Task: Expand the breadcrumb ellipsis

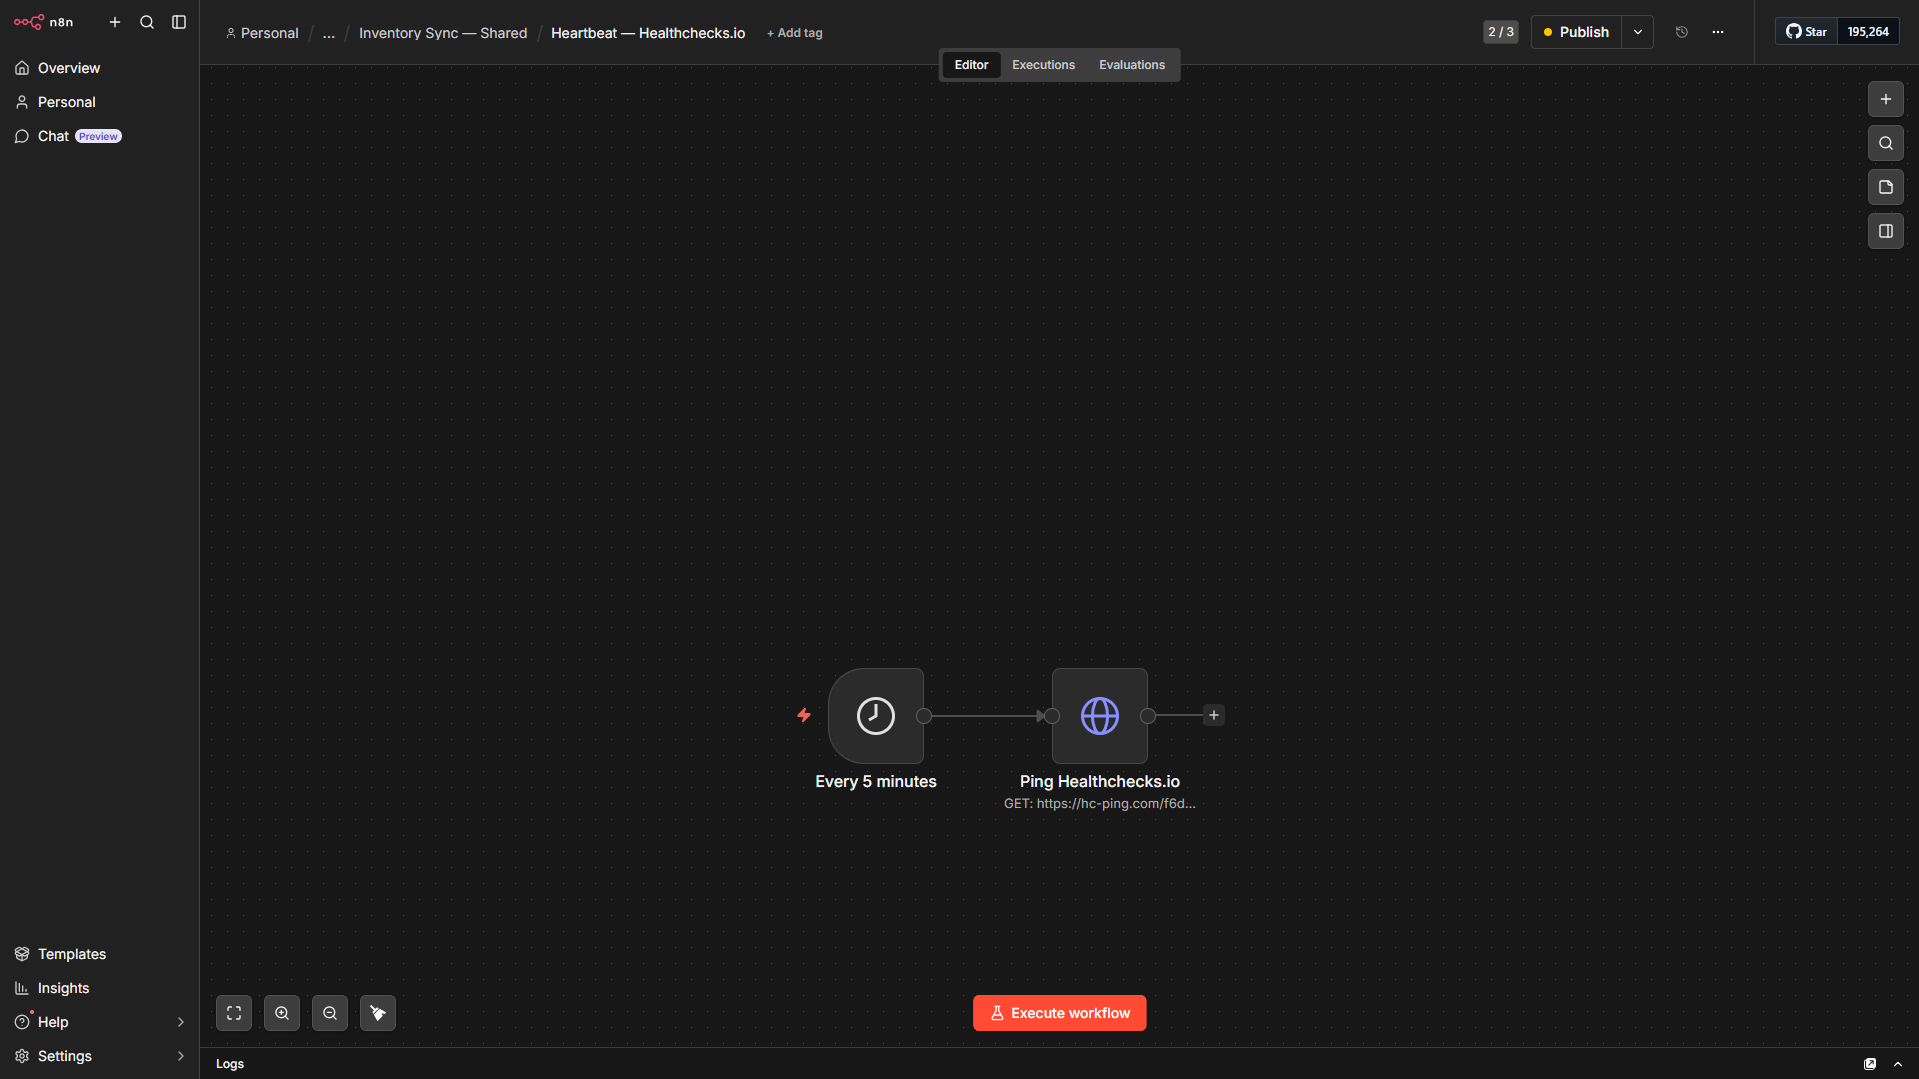Action: click(329, 33)
